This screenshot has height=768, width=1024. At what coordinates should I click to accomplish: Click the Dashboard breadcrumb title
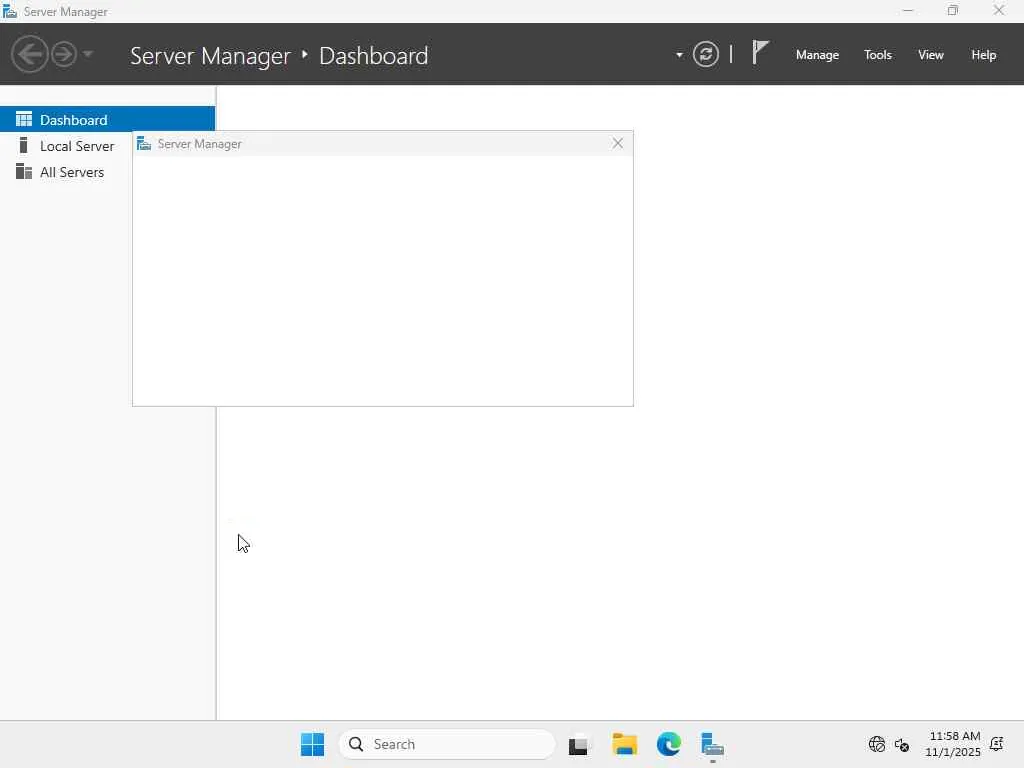coord(374,56)
